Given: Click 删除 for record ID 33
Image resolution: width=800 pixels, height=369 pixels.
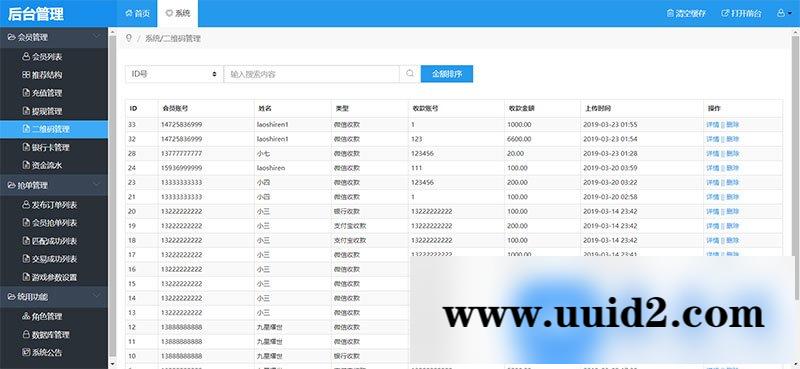Looking at the screenshot, I should pos(733,125).
